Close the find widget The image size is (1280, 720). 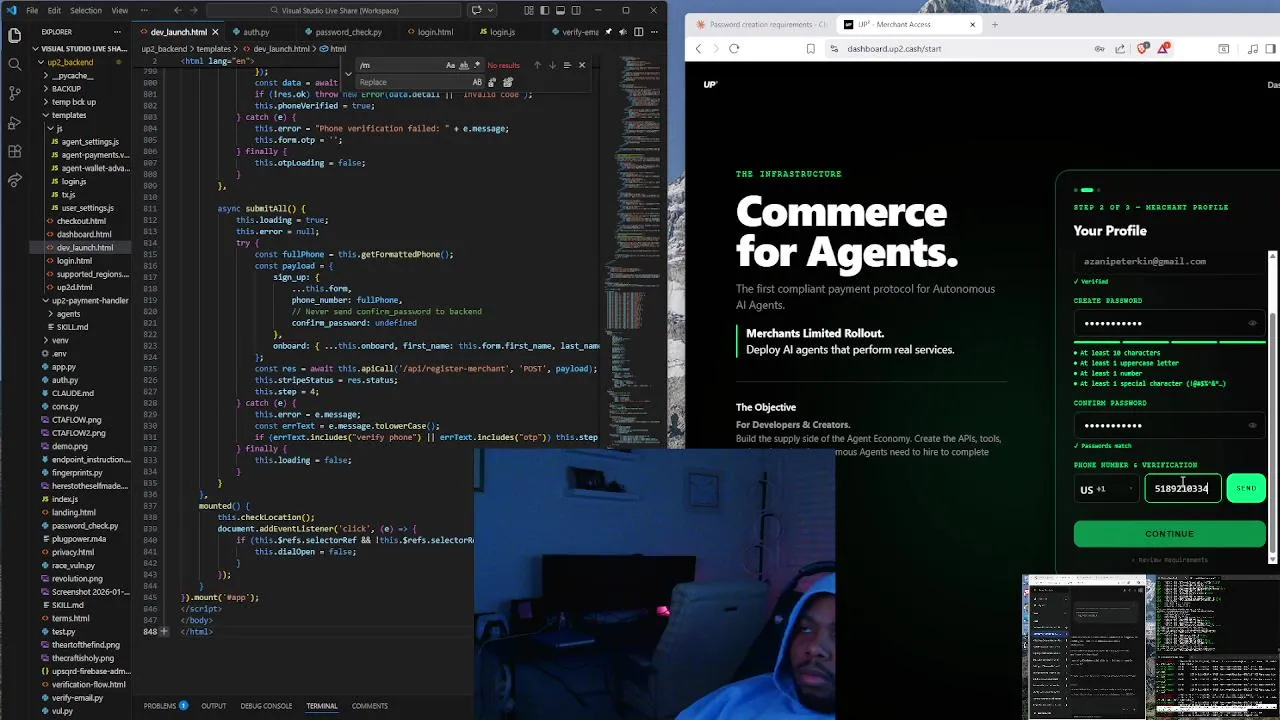click(x=582, y=65)
